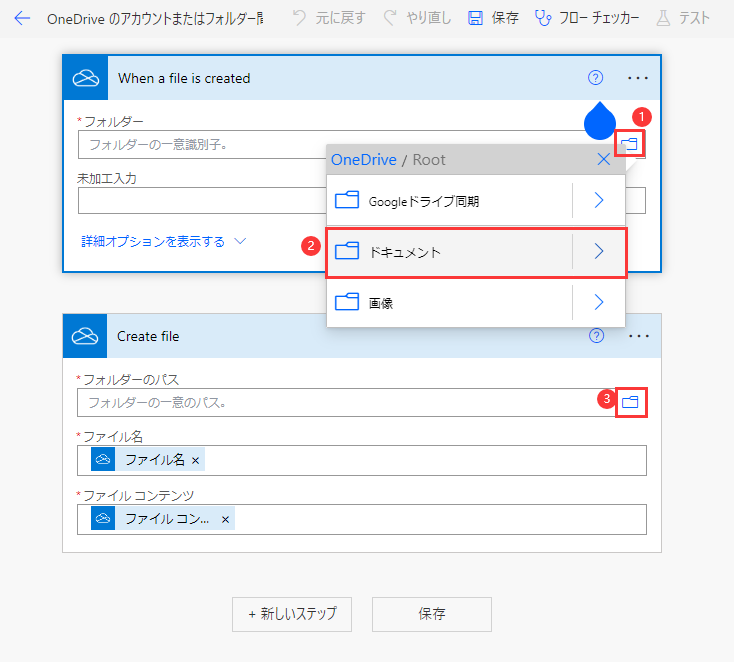Screen dimensions: 734x662
Task: Click the 画像 folder icon
Action: tap(347, 302)
